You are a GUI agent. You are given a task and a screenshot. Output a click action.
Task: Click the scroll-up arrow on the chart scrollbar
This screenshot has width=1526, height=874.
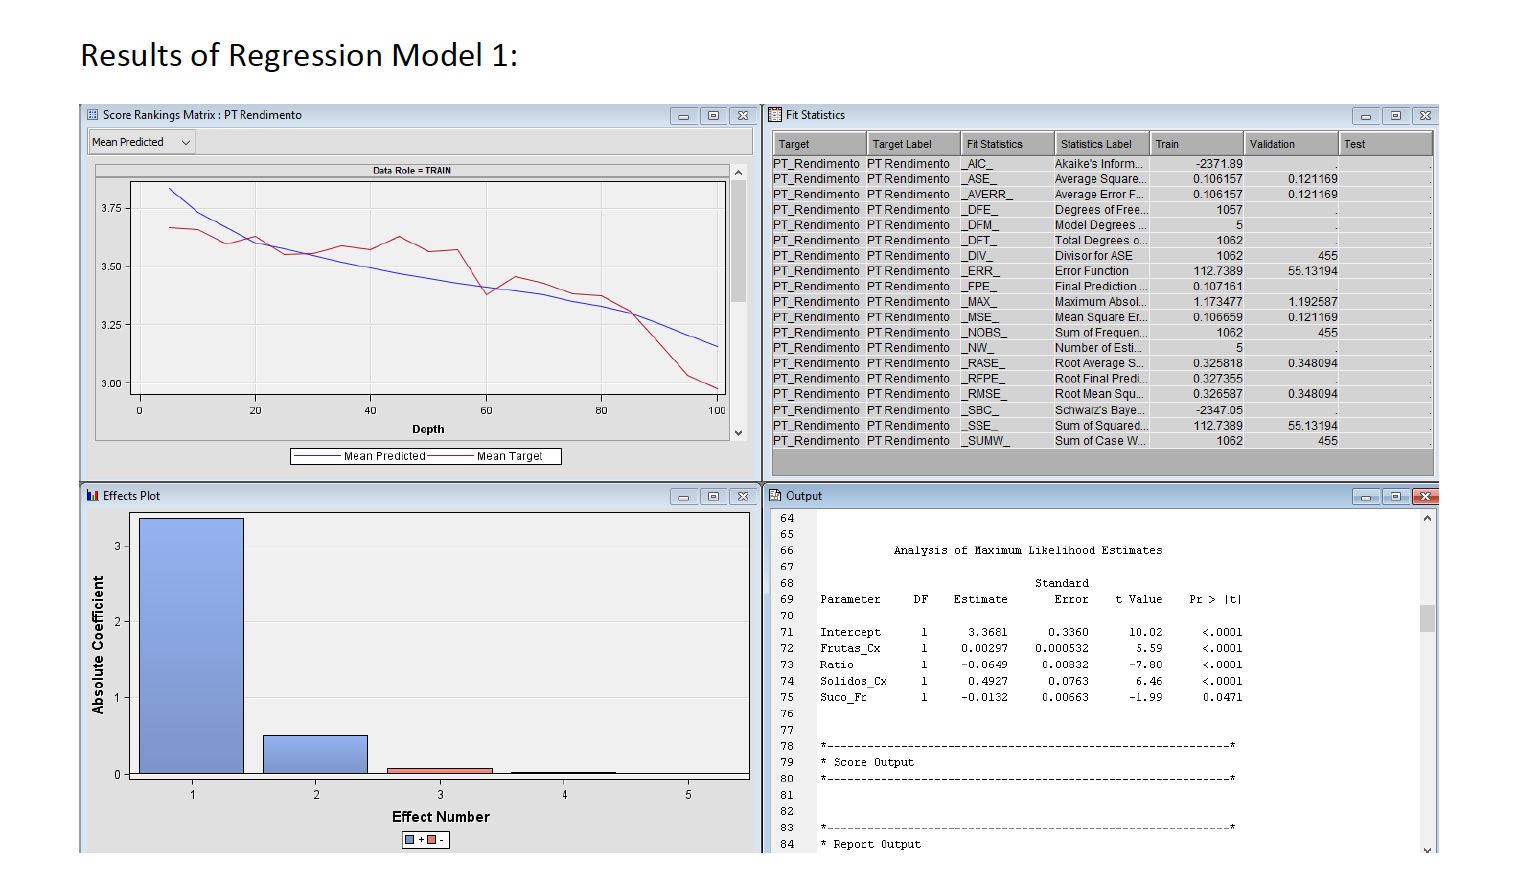(739, 170)
